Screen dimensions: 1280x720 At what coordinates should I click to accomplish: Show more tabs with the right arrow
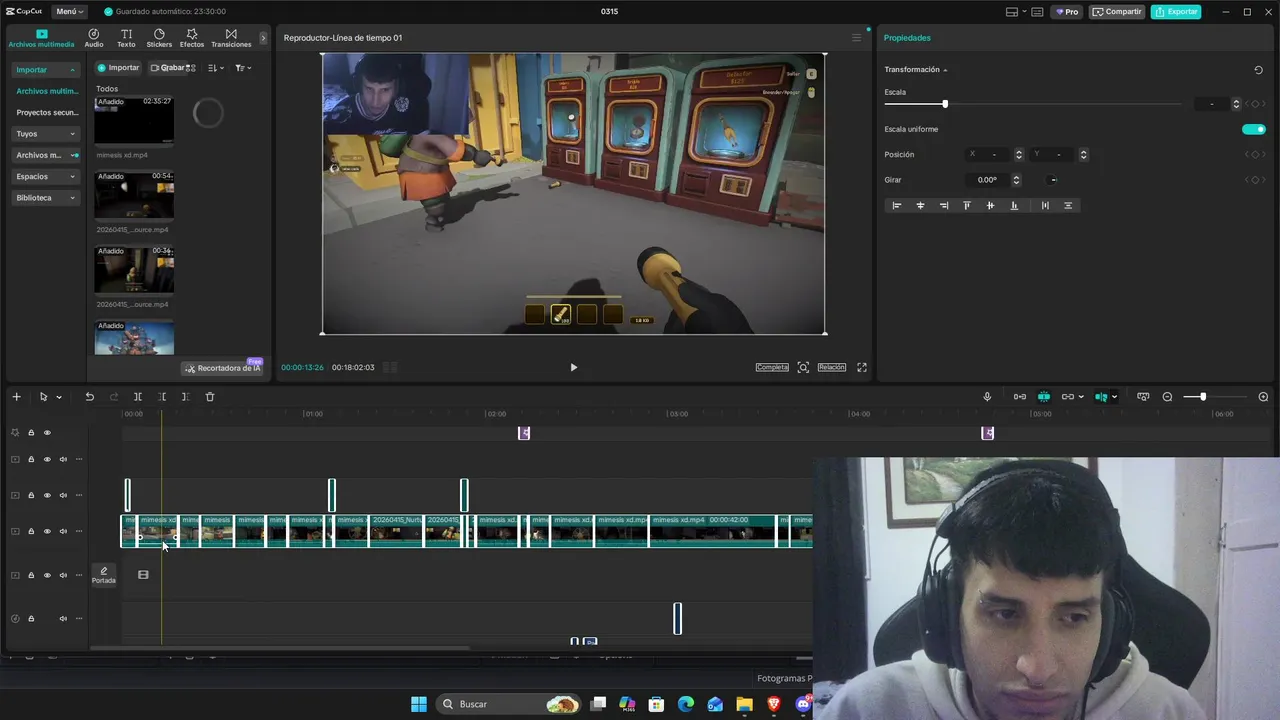(264, 38)
